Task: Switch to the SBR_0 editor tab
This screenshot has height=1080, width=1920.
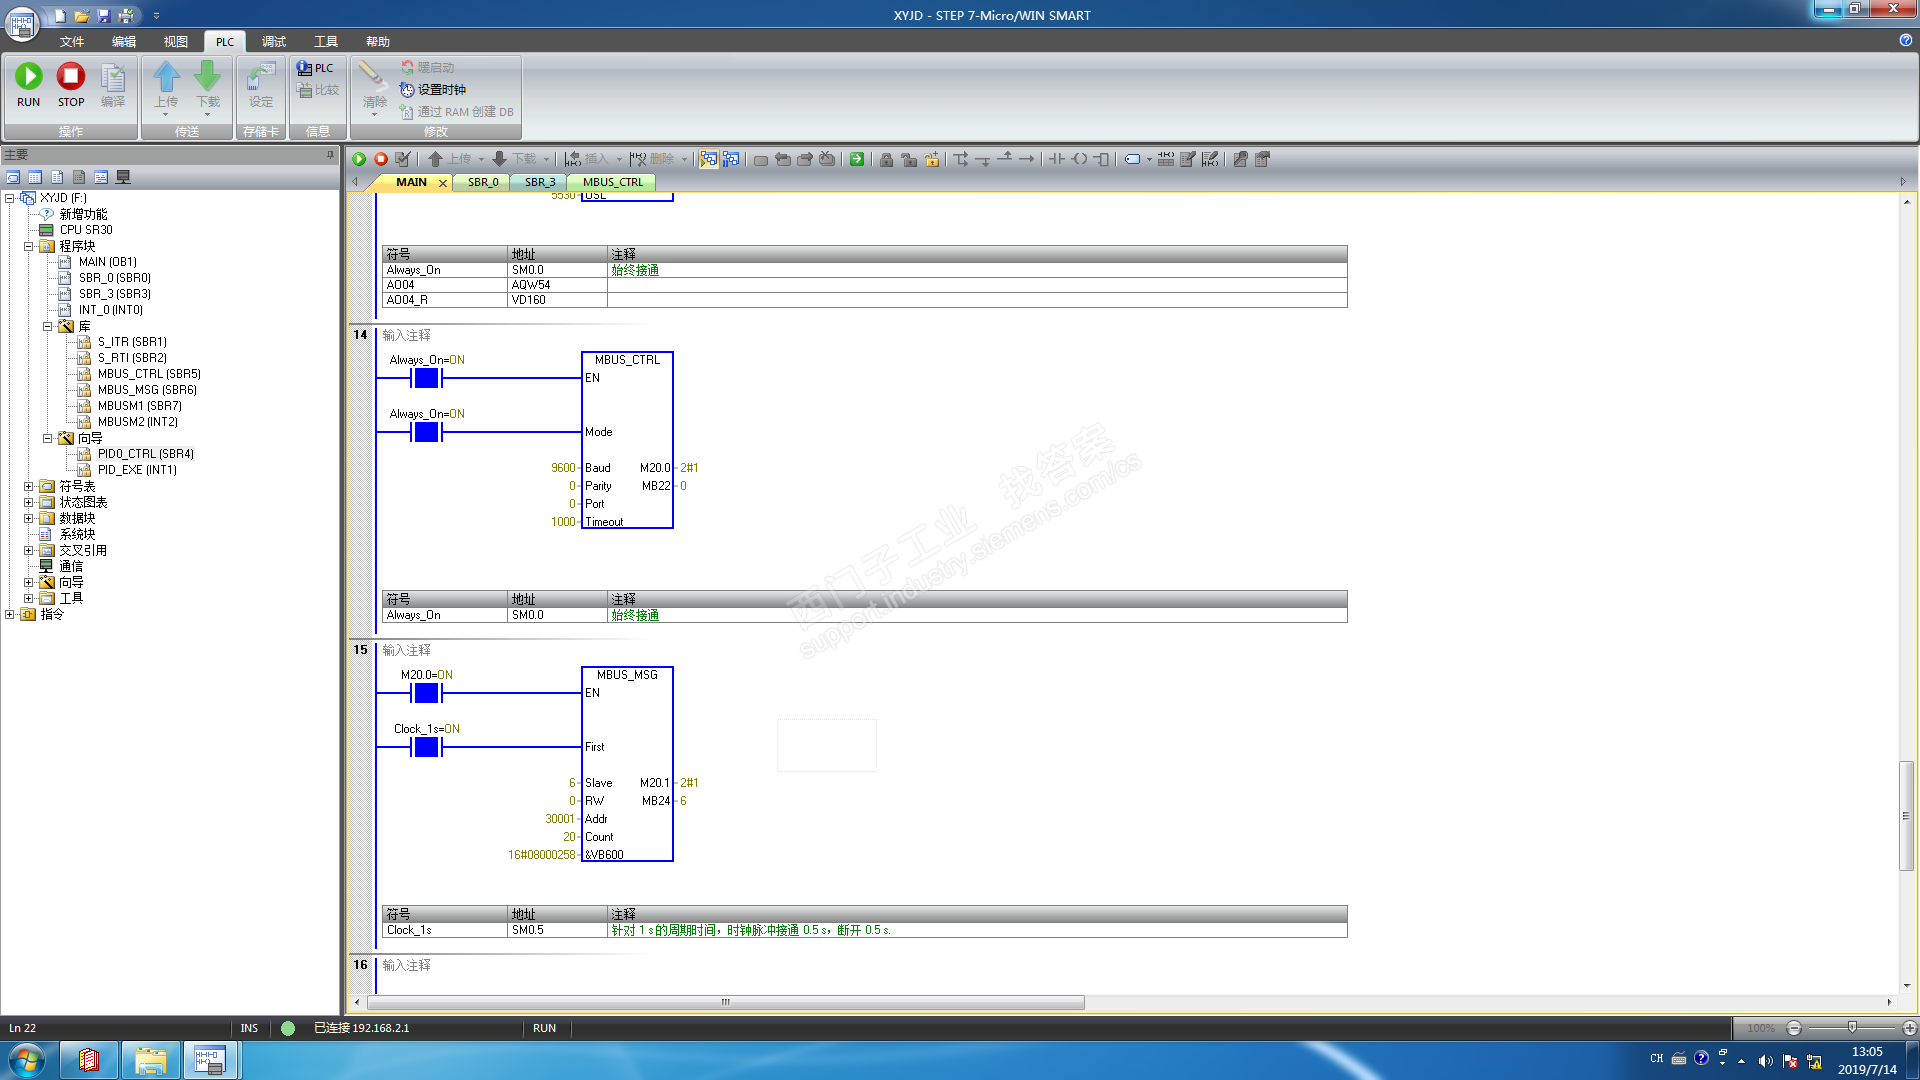Action: click(483, 182)
